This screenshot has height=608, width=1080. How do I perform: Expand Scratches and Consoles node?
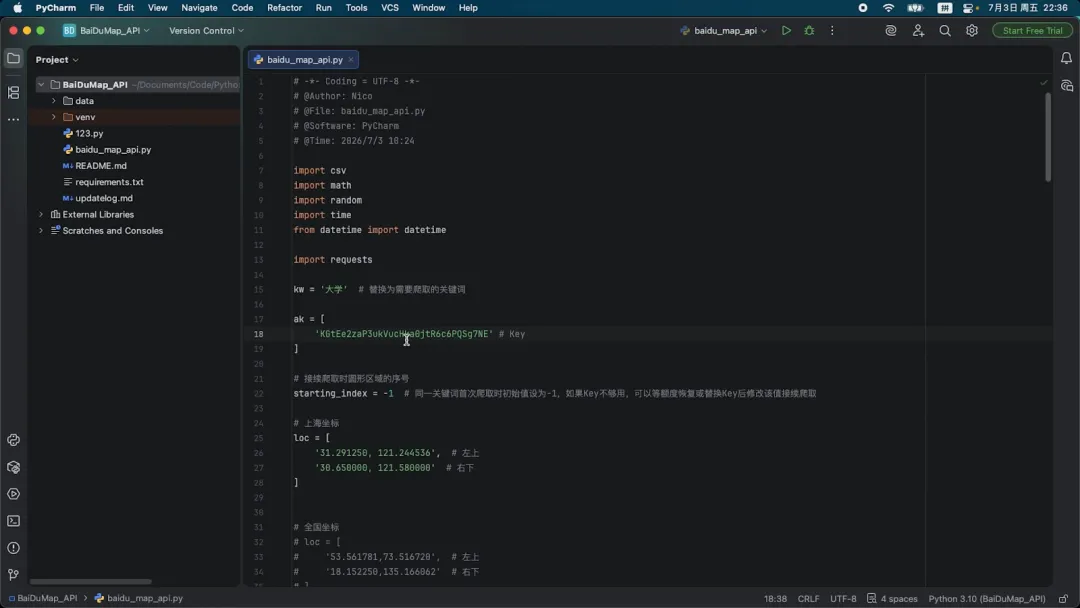[41, 231]
